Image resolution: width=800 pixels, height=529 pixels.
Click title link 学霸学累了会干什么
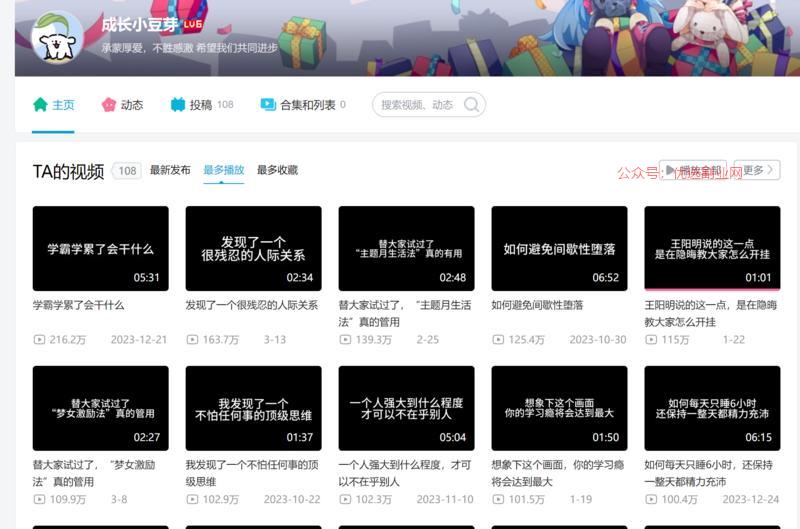pyautogui.click(x=79, y=305)
